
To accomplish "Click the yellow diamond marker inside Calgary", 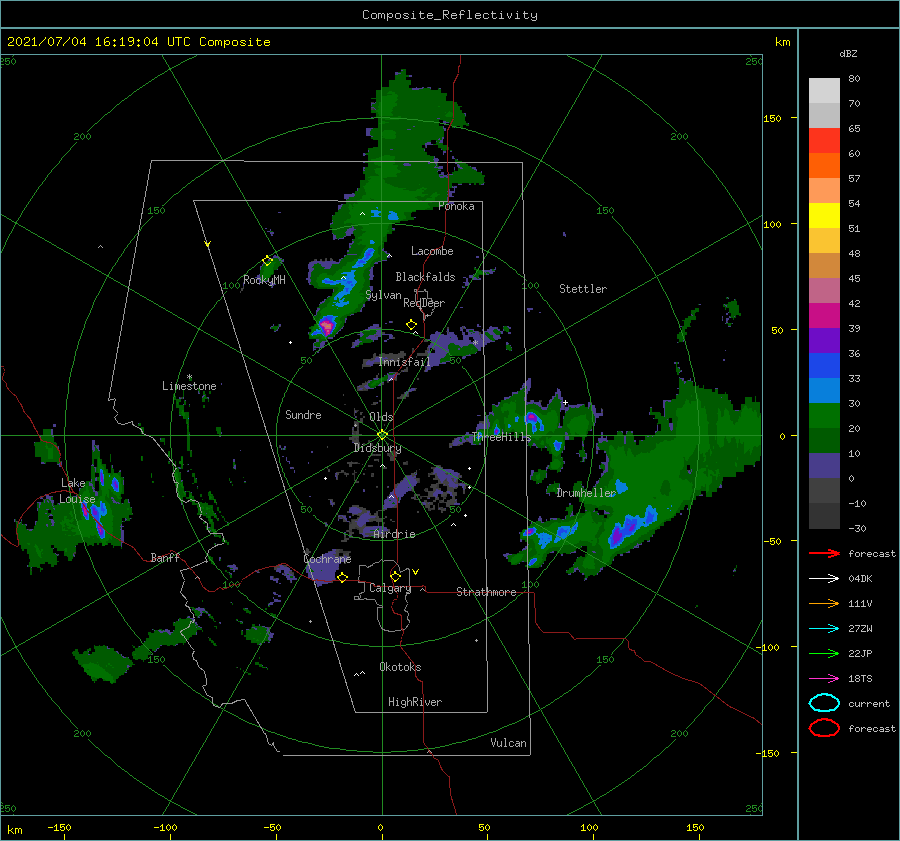I will click(395, 576).
